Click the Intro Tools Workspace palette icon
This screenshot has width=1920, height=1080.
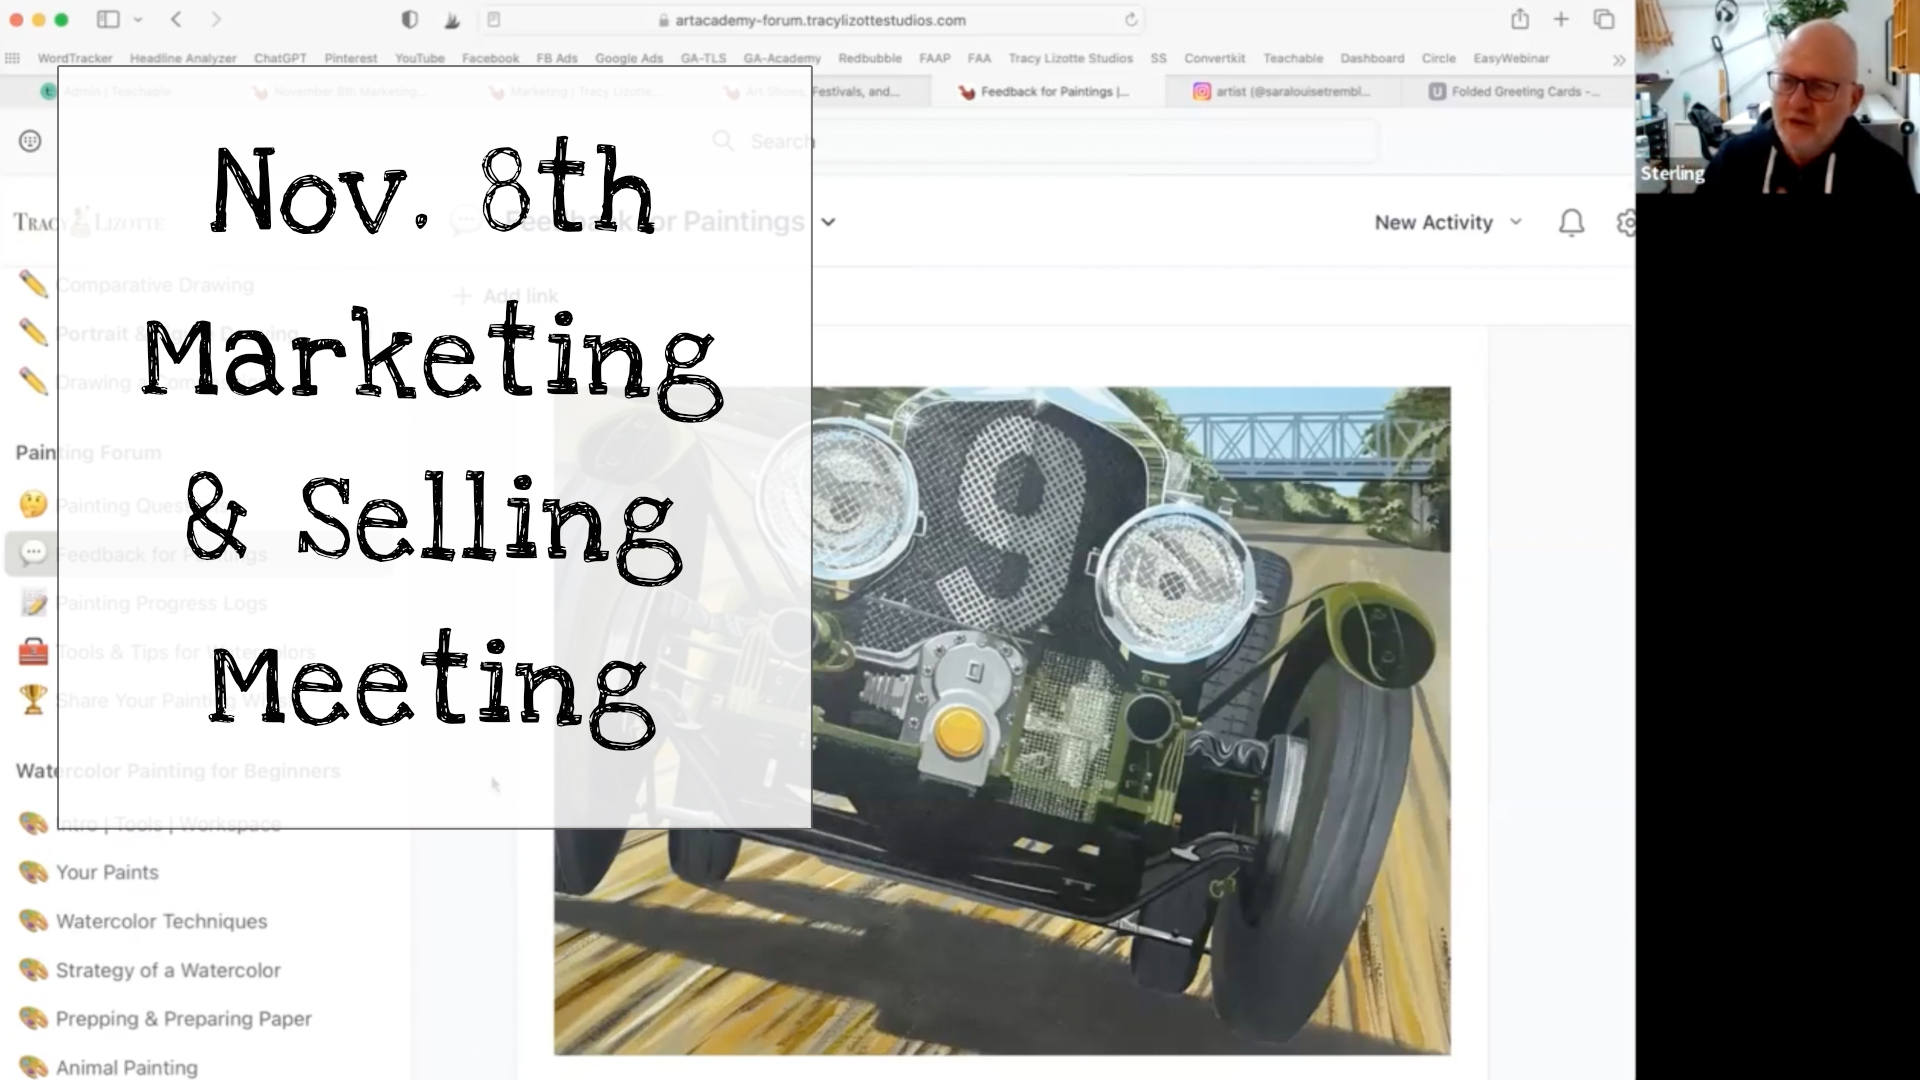(x=33, y=823)
